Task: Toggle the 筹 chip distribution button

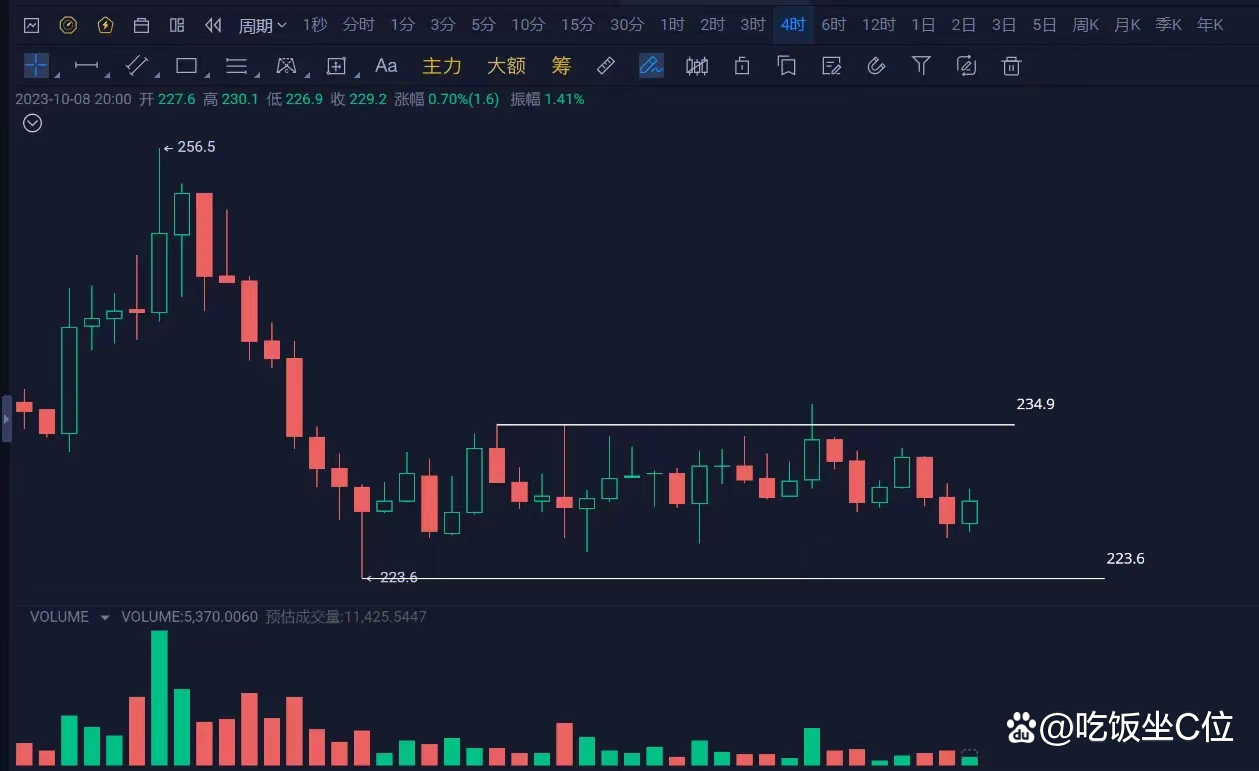Action: pos(561,66)
